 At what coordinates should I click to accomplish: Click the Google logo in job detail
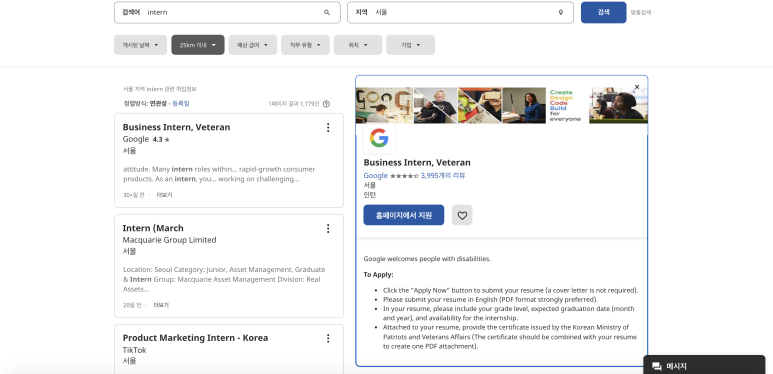(x=379, y=138)
